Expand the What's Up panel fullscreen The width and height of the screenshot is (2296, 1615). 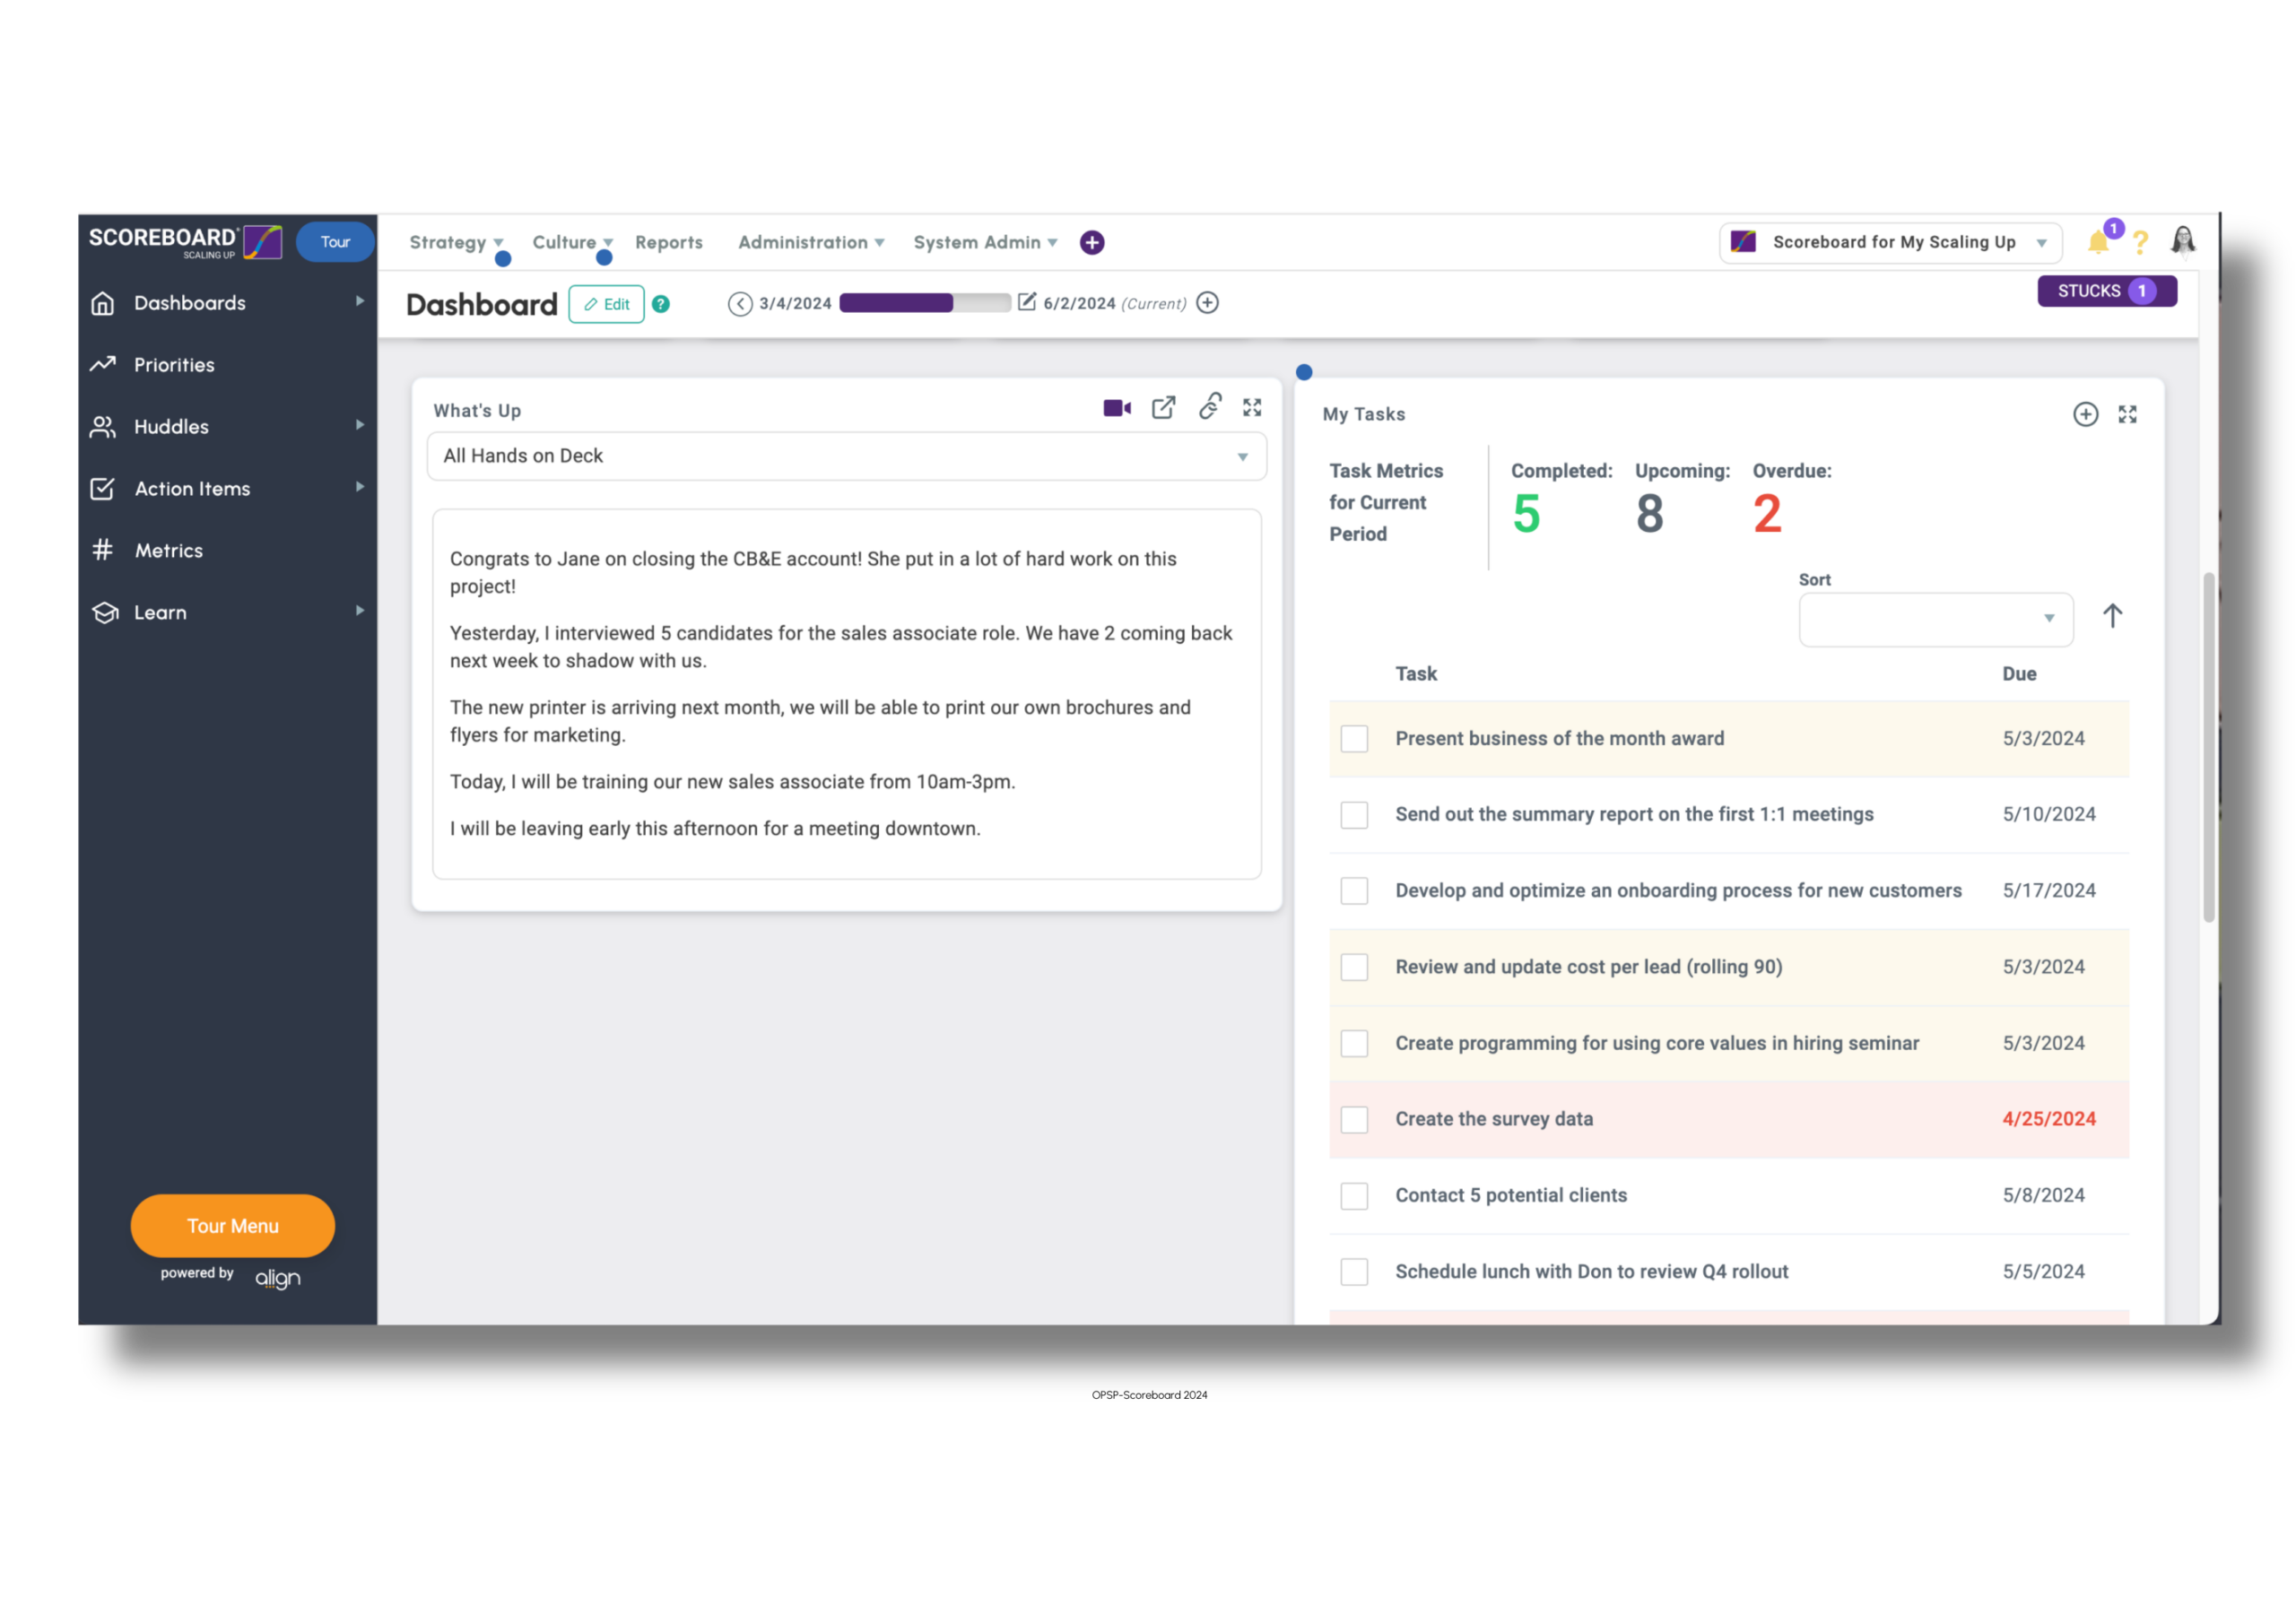1252,408
